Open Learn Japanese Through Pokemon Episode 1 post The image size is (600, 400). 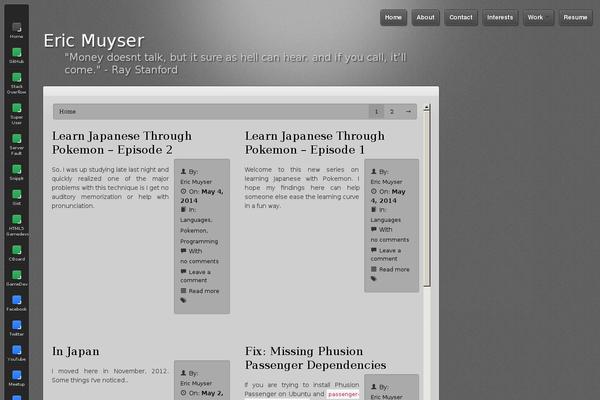tap(315, 143)
